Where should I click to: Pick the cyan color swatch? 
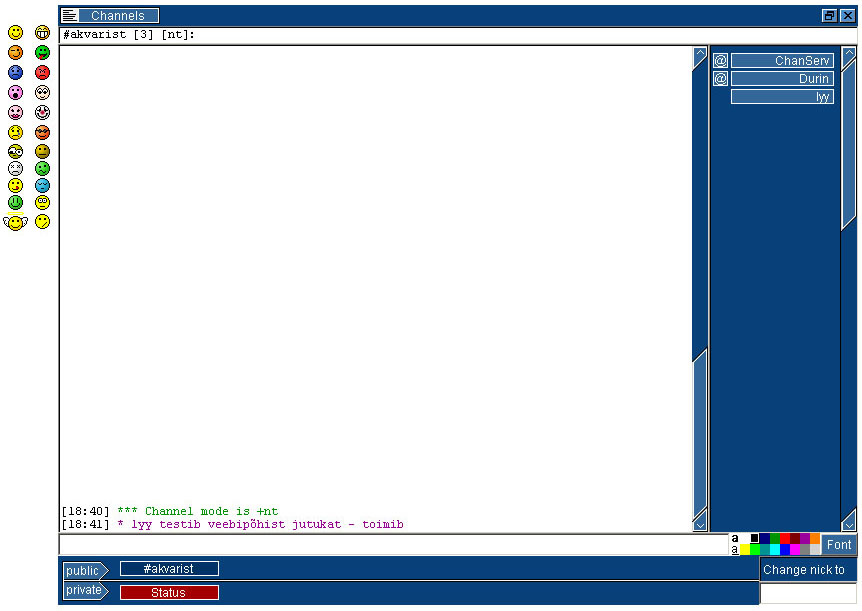click(x=775, y=549)
